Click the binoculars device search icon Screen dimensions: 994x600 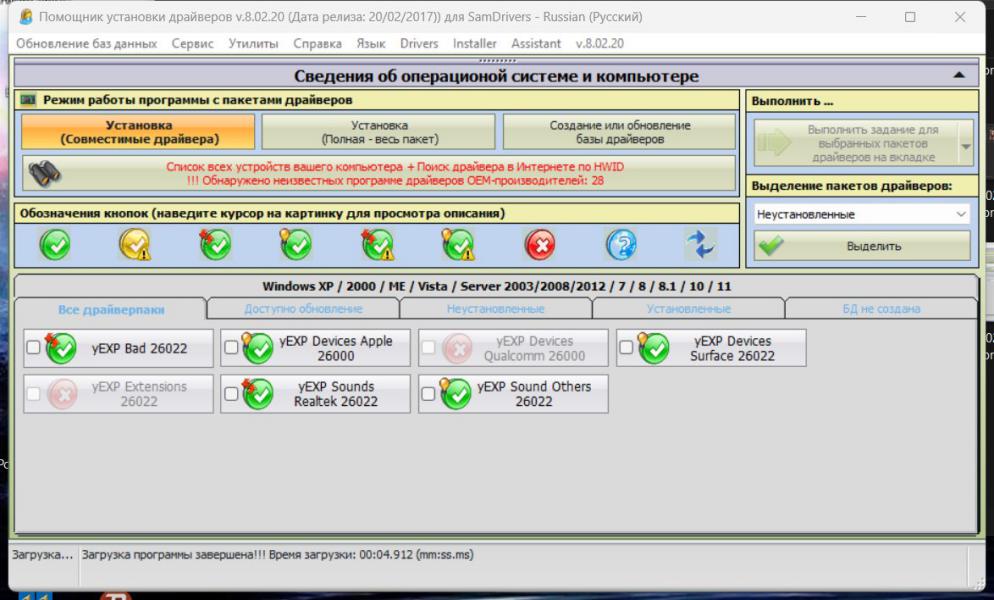pyautogui.click(x=45, y=173)
